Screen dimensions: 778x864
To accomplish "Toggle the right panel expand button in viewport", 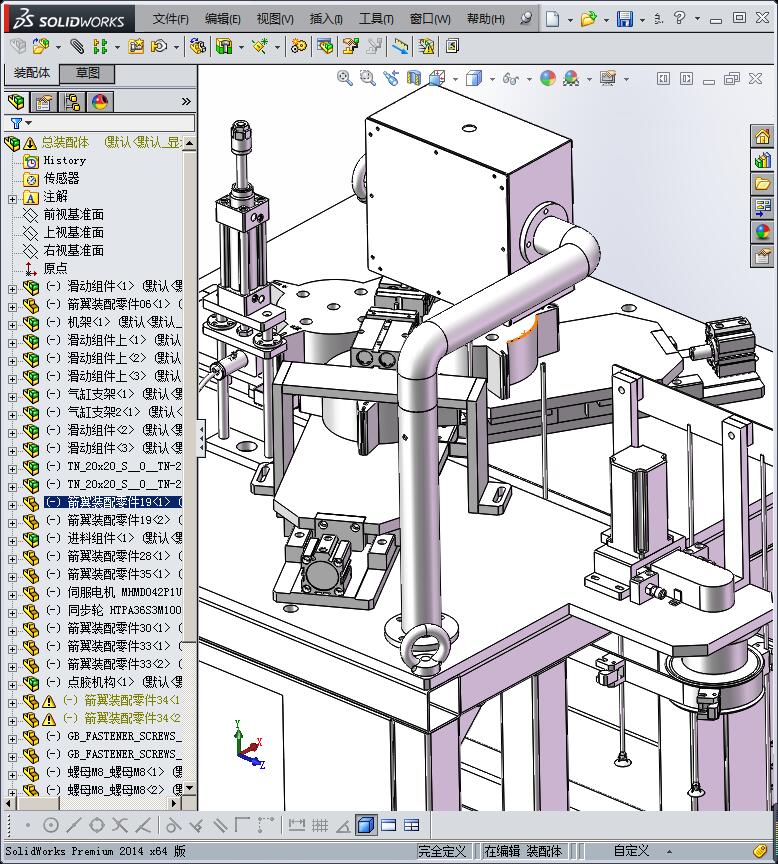I will pos(687,79).
